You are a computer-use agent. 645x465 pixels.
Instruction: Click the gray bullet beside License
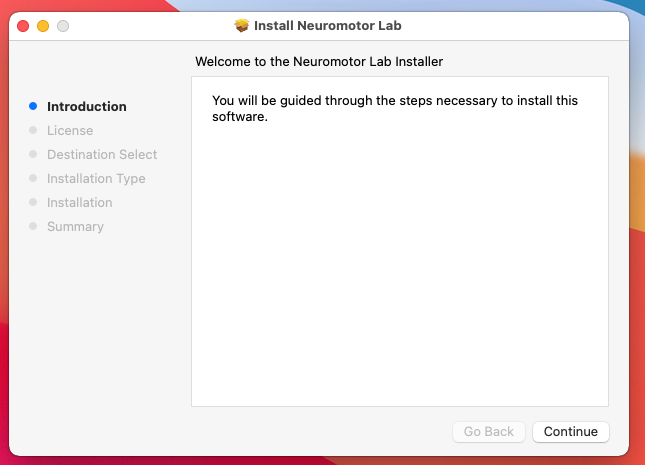click(x=33, y=130)
